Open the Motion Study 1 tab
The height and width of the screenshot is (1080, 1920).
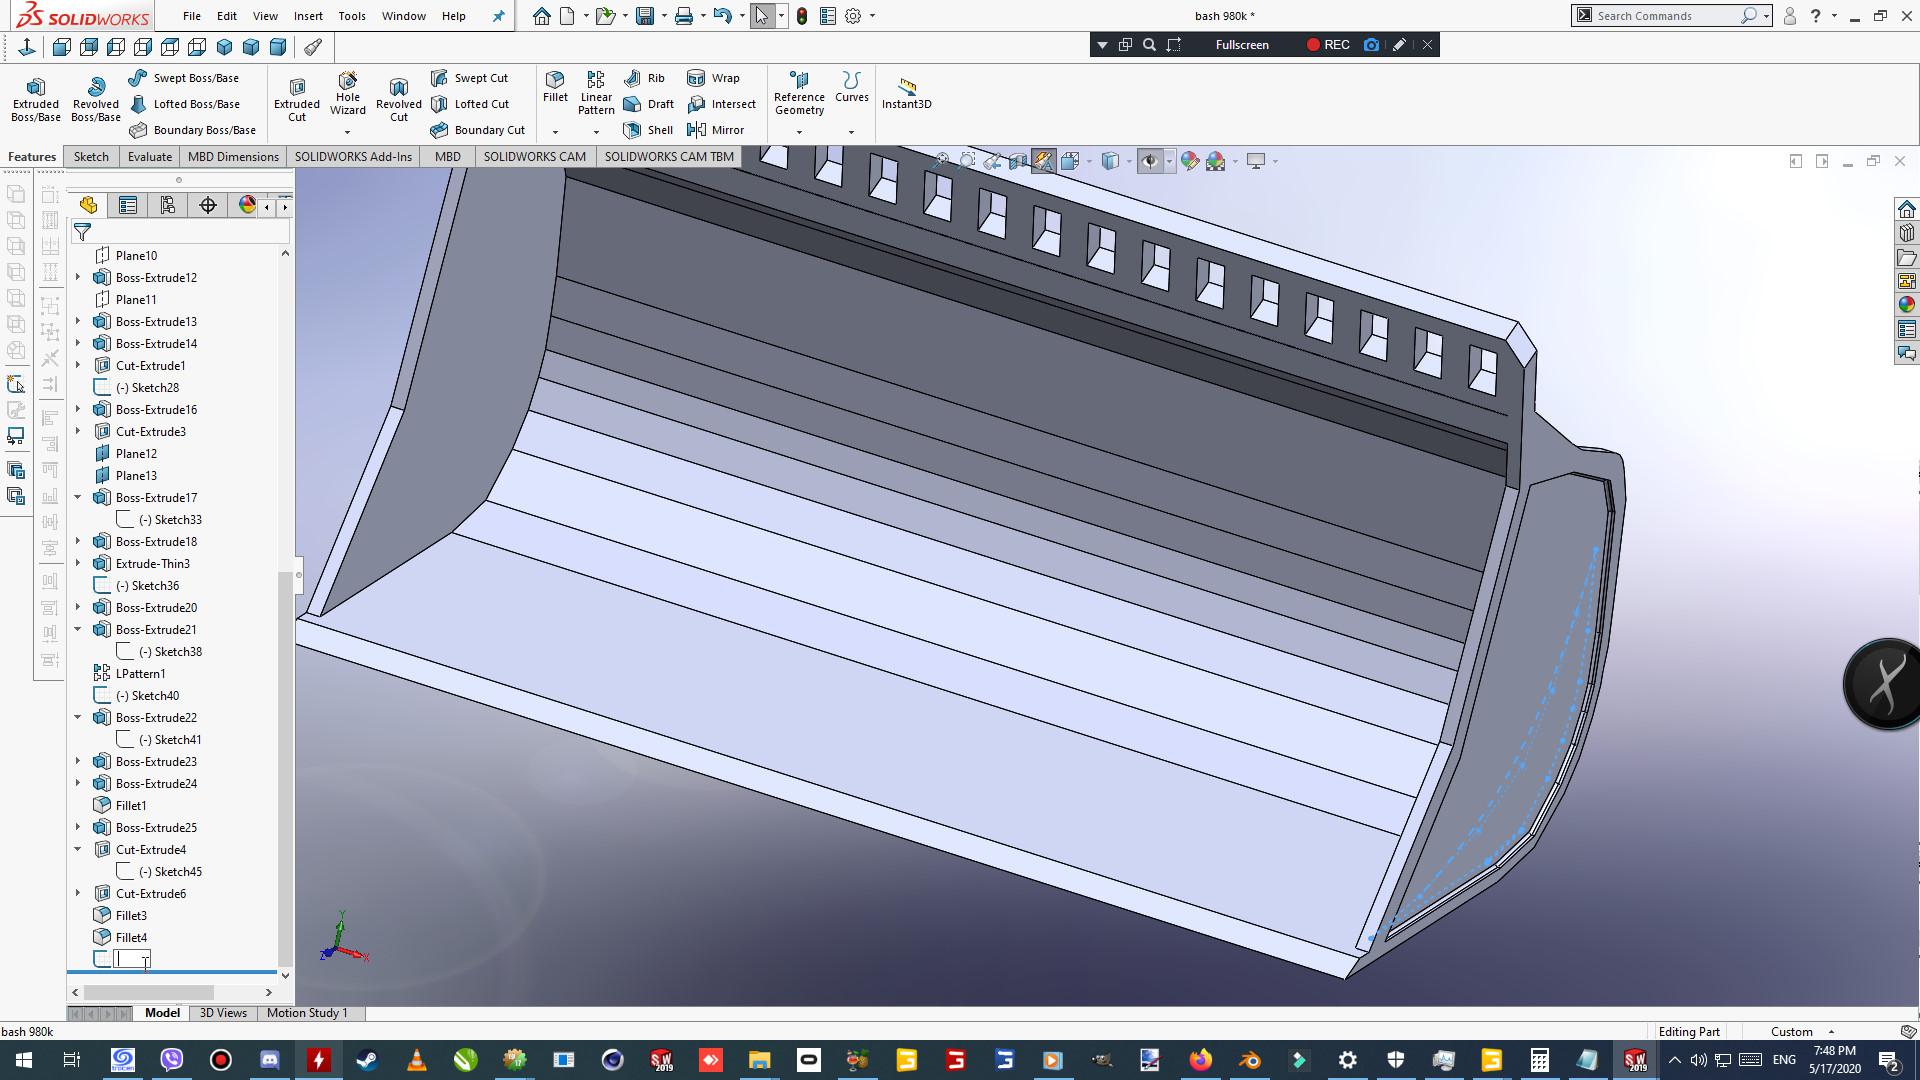pyautogui.click(x=307, y=1013)
